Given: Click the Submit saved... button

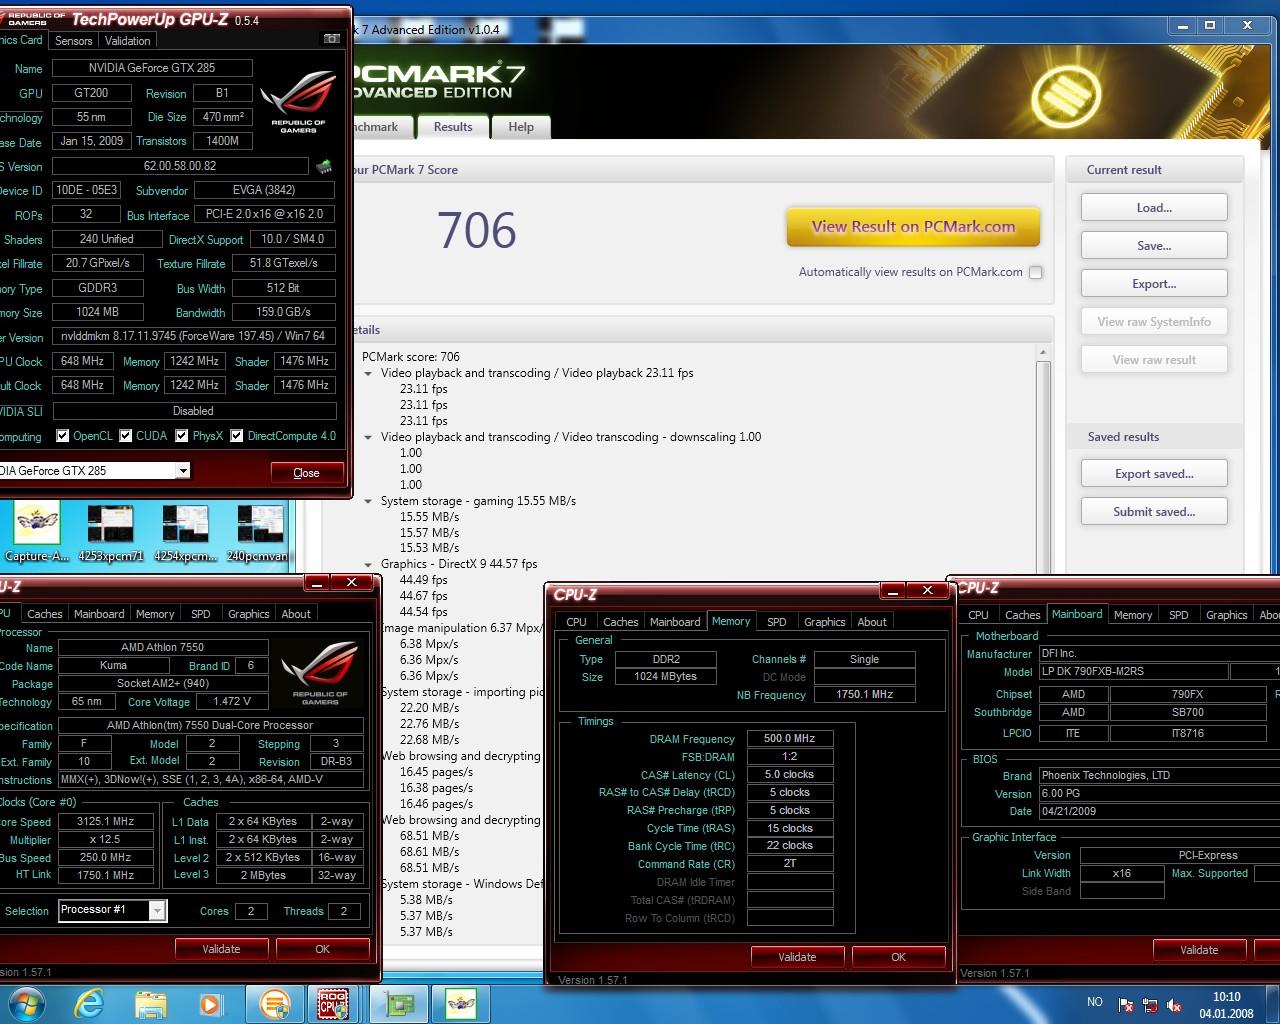Looking at the screenshot, I should pos(1154,512).
